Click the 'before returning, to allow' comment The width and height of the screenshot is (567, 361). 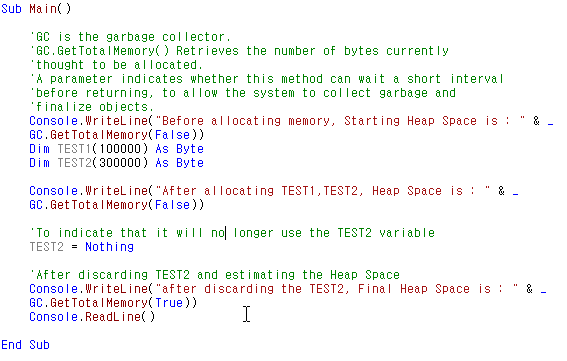pyautogui.click(x=243, y=93)
